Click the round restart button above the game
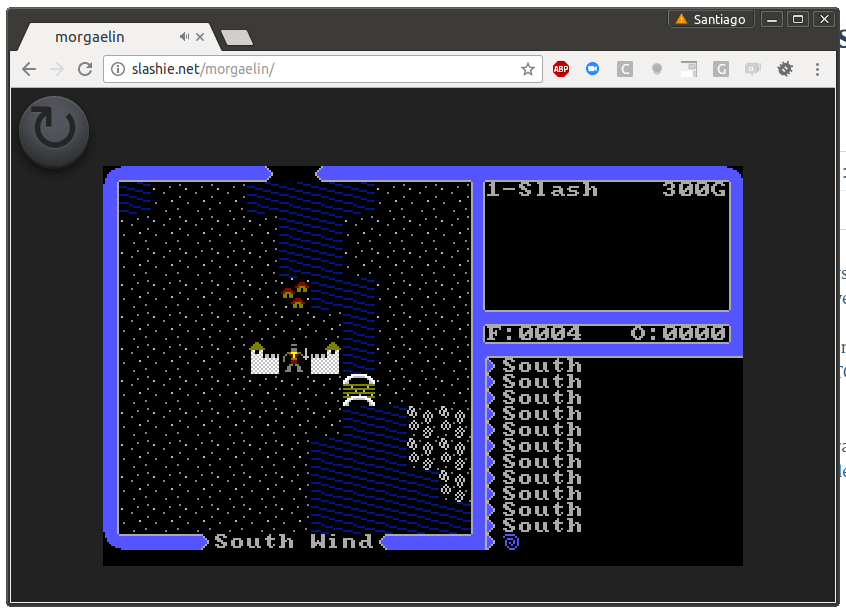 (54, 131)
